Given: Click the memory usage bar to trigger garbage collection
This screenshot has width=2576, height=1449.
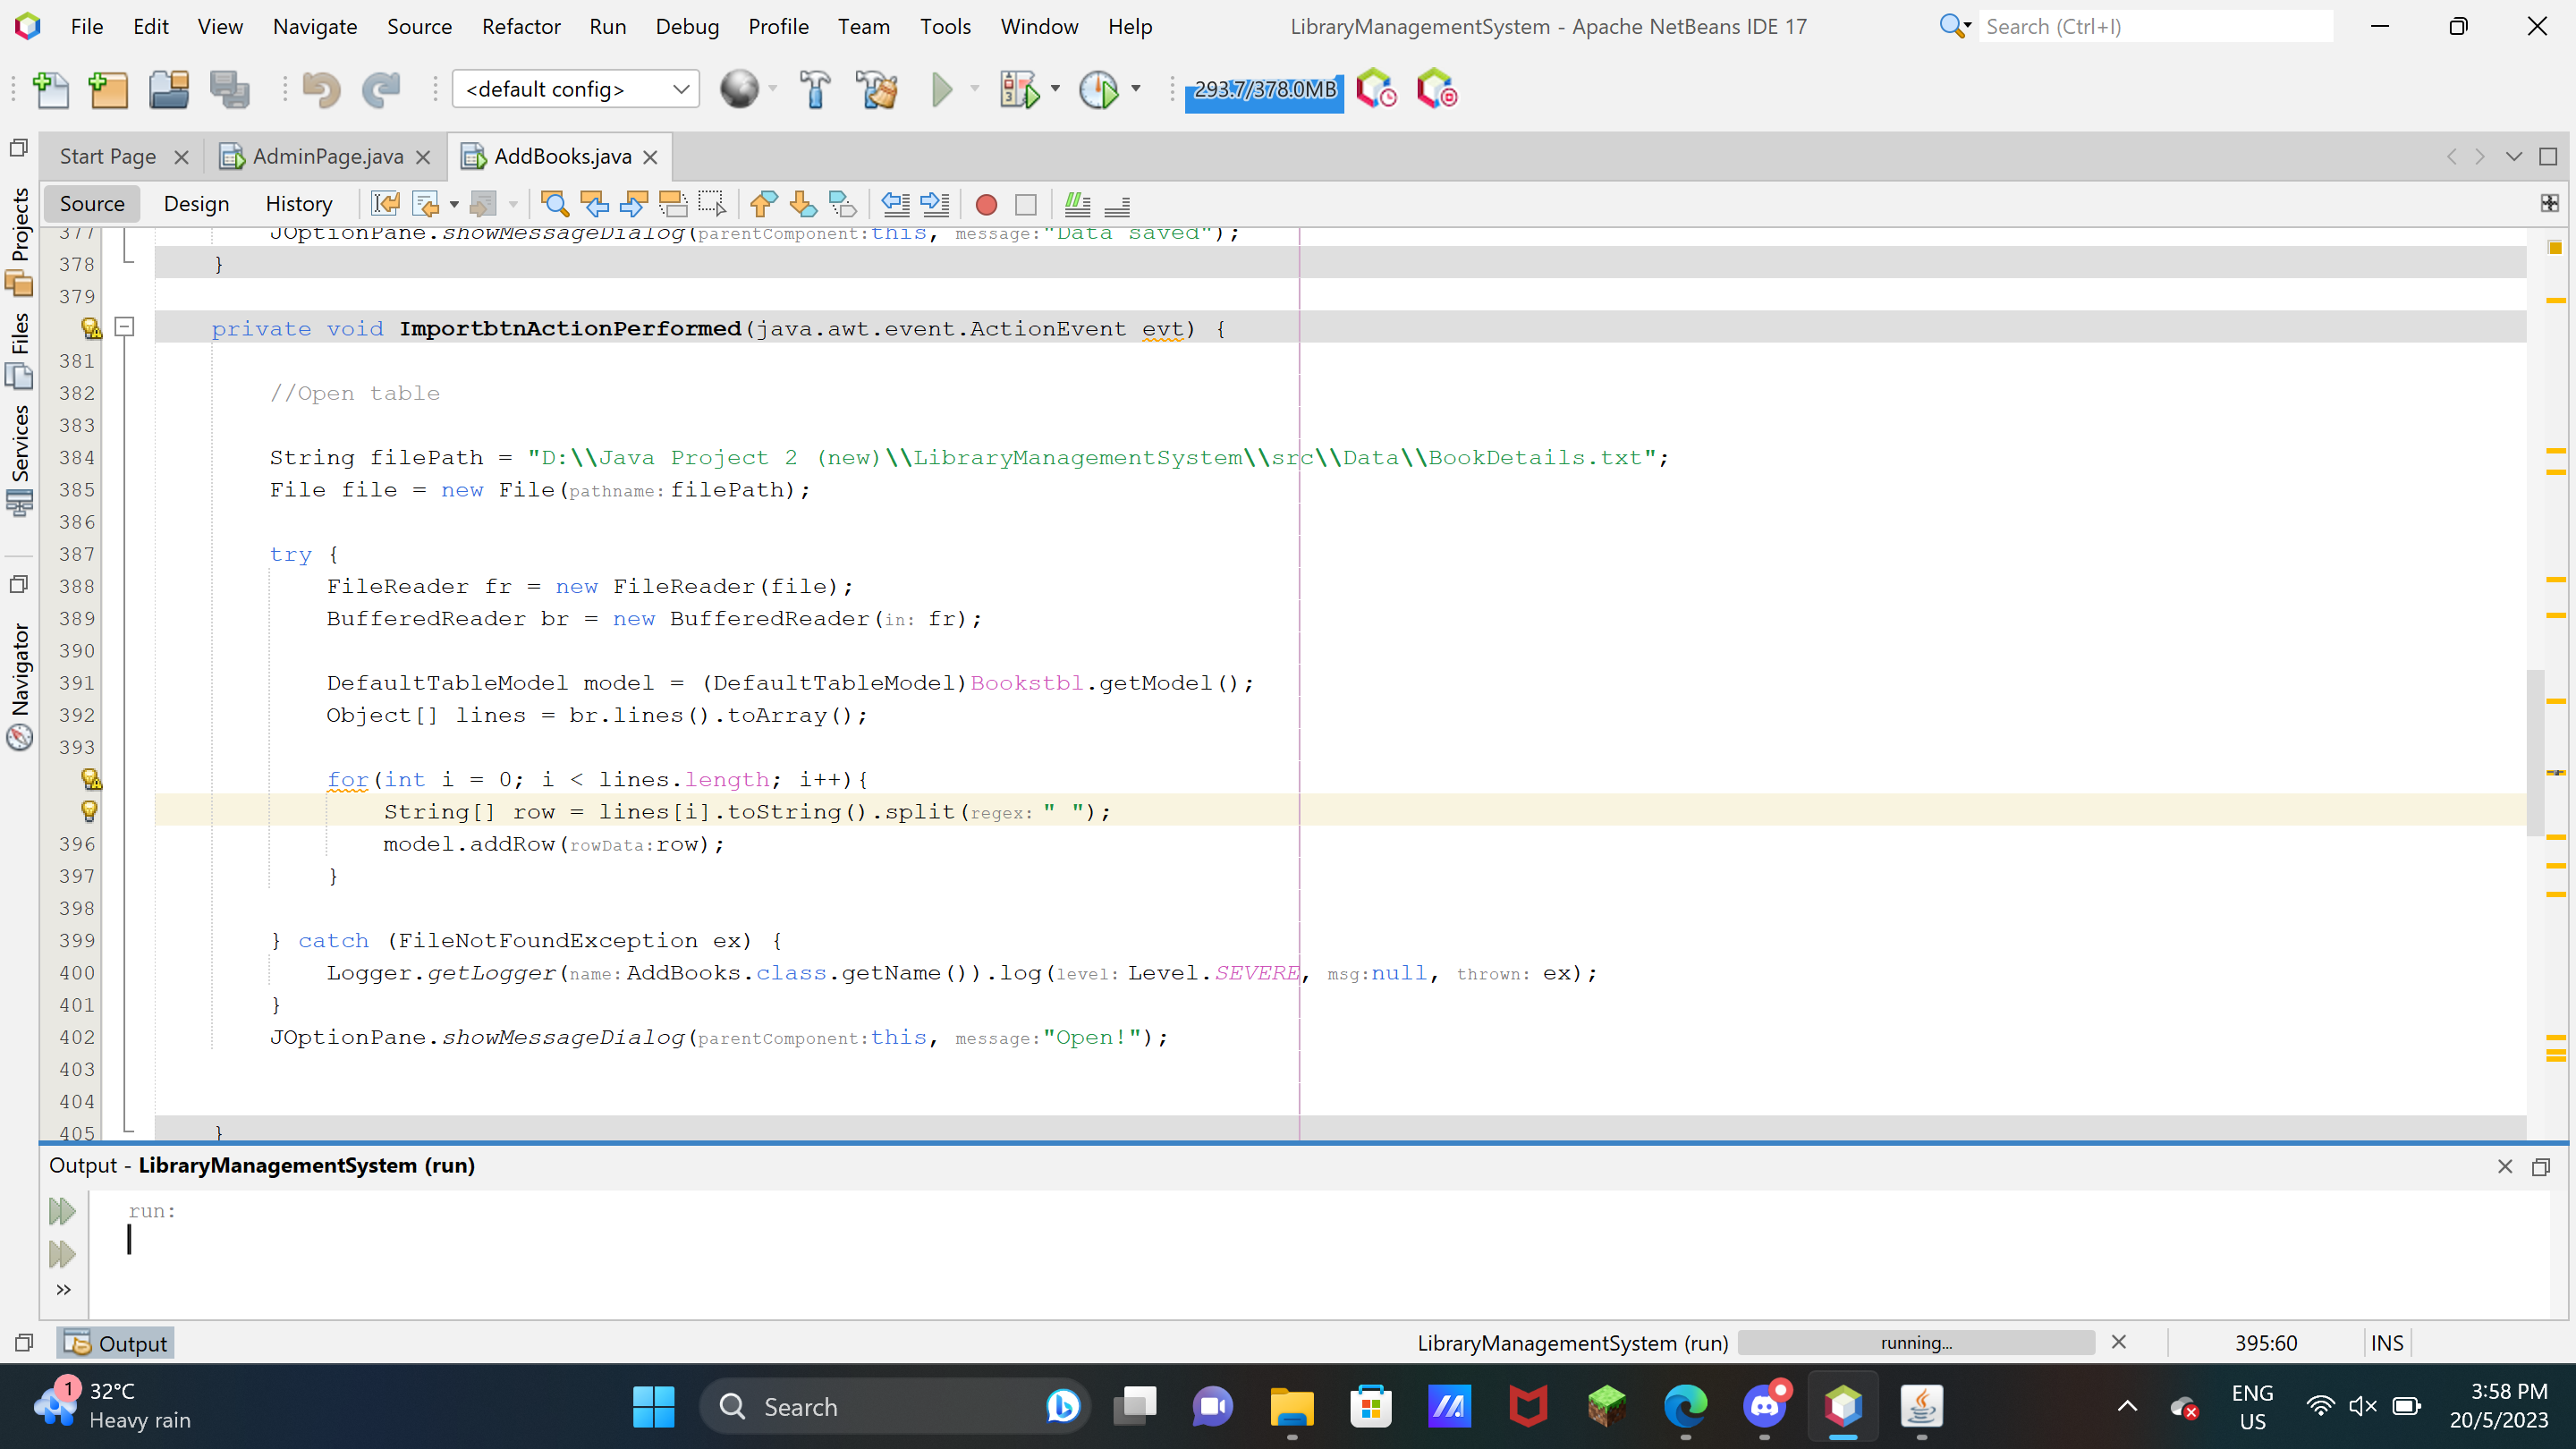Looking at the screenshot, I should [x=1263, y=89].
